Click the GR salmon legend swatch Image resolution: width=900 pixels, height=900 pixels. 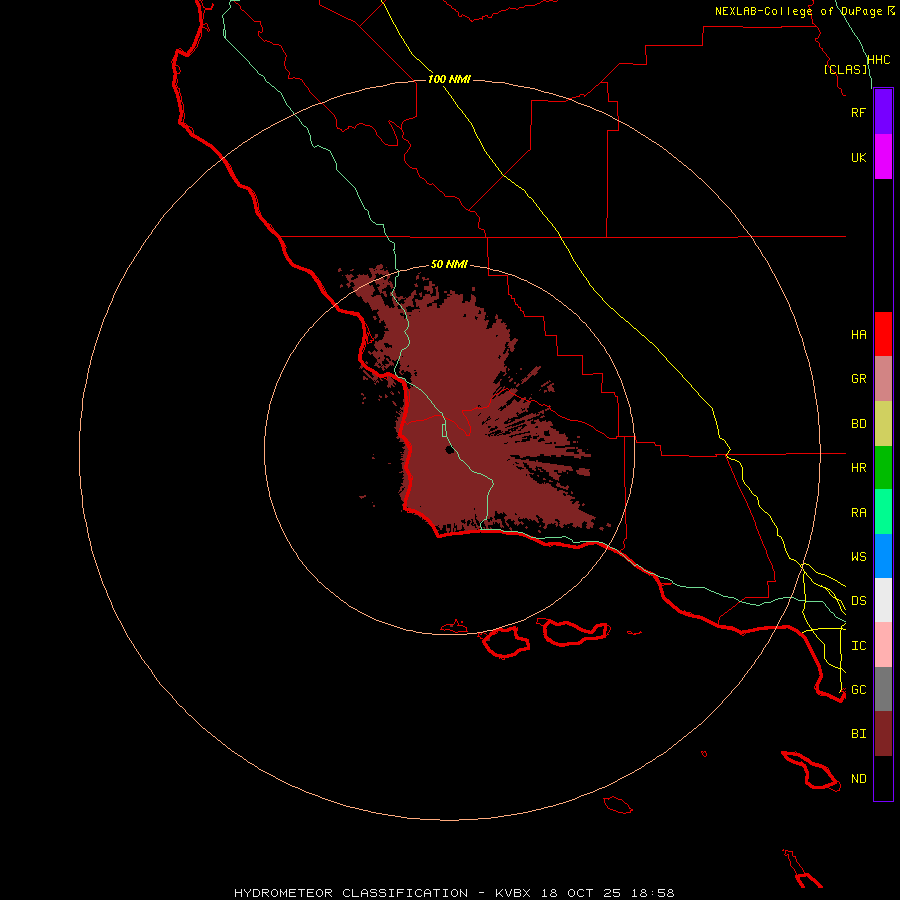tap(883, 379)
